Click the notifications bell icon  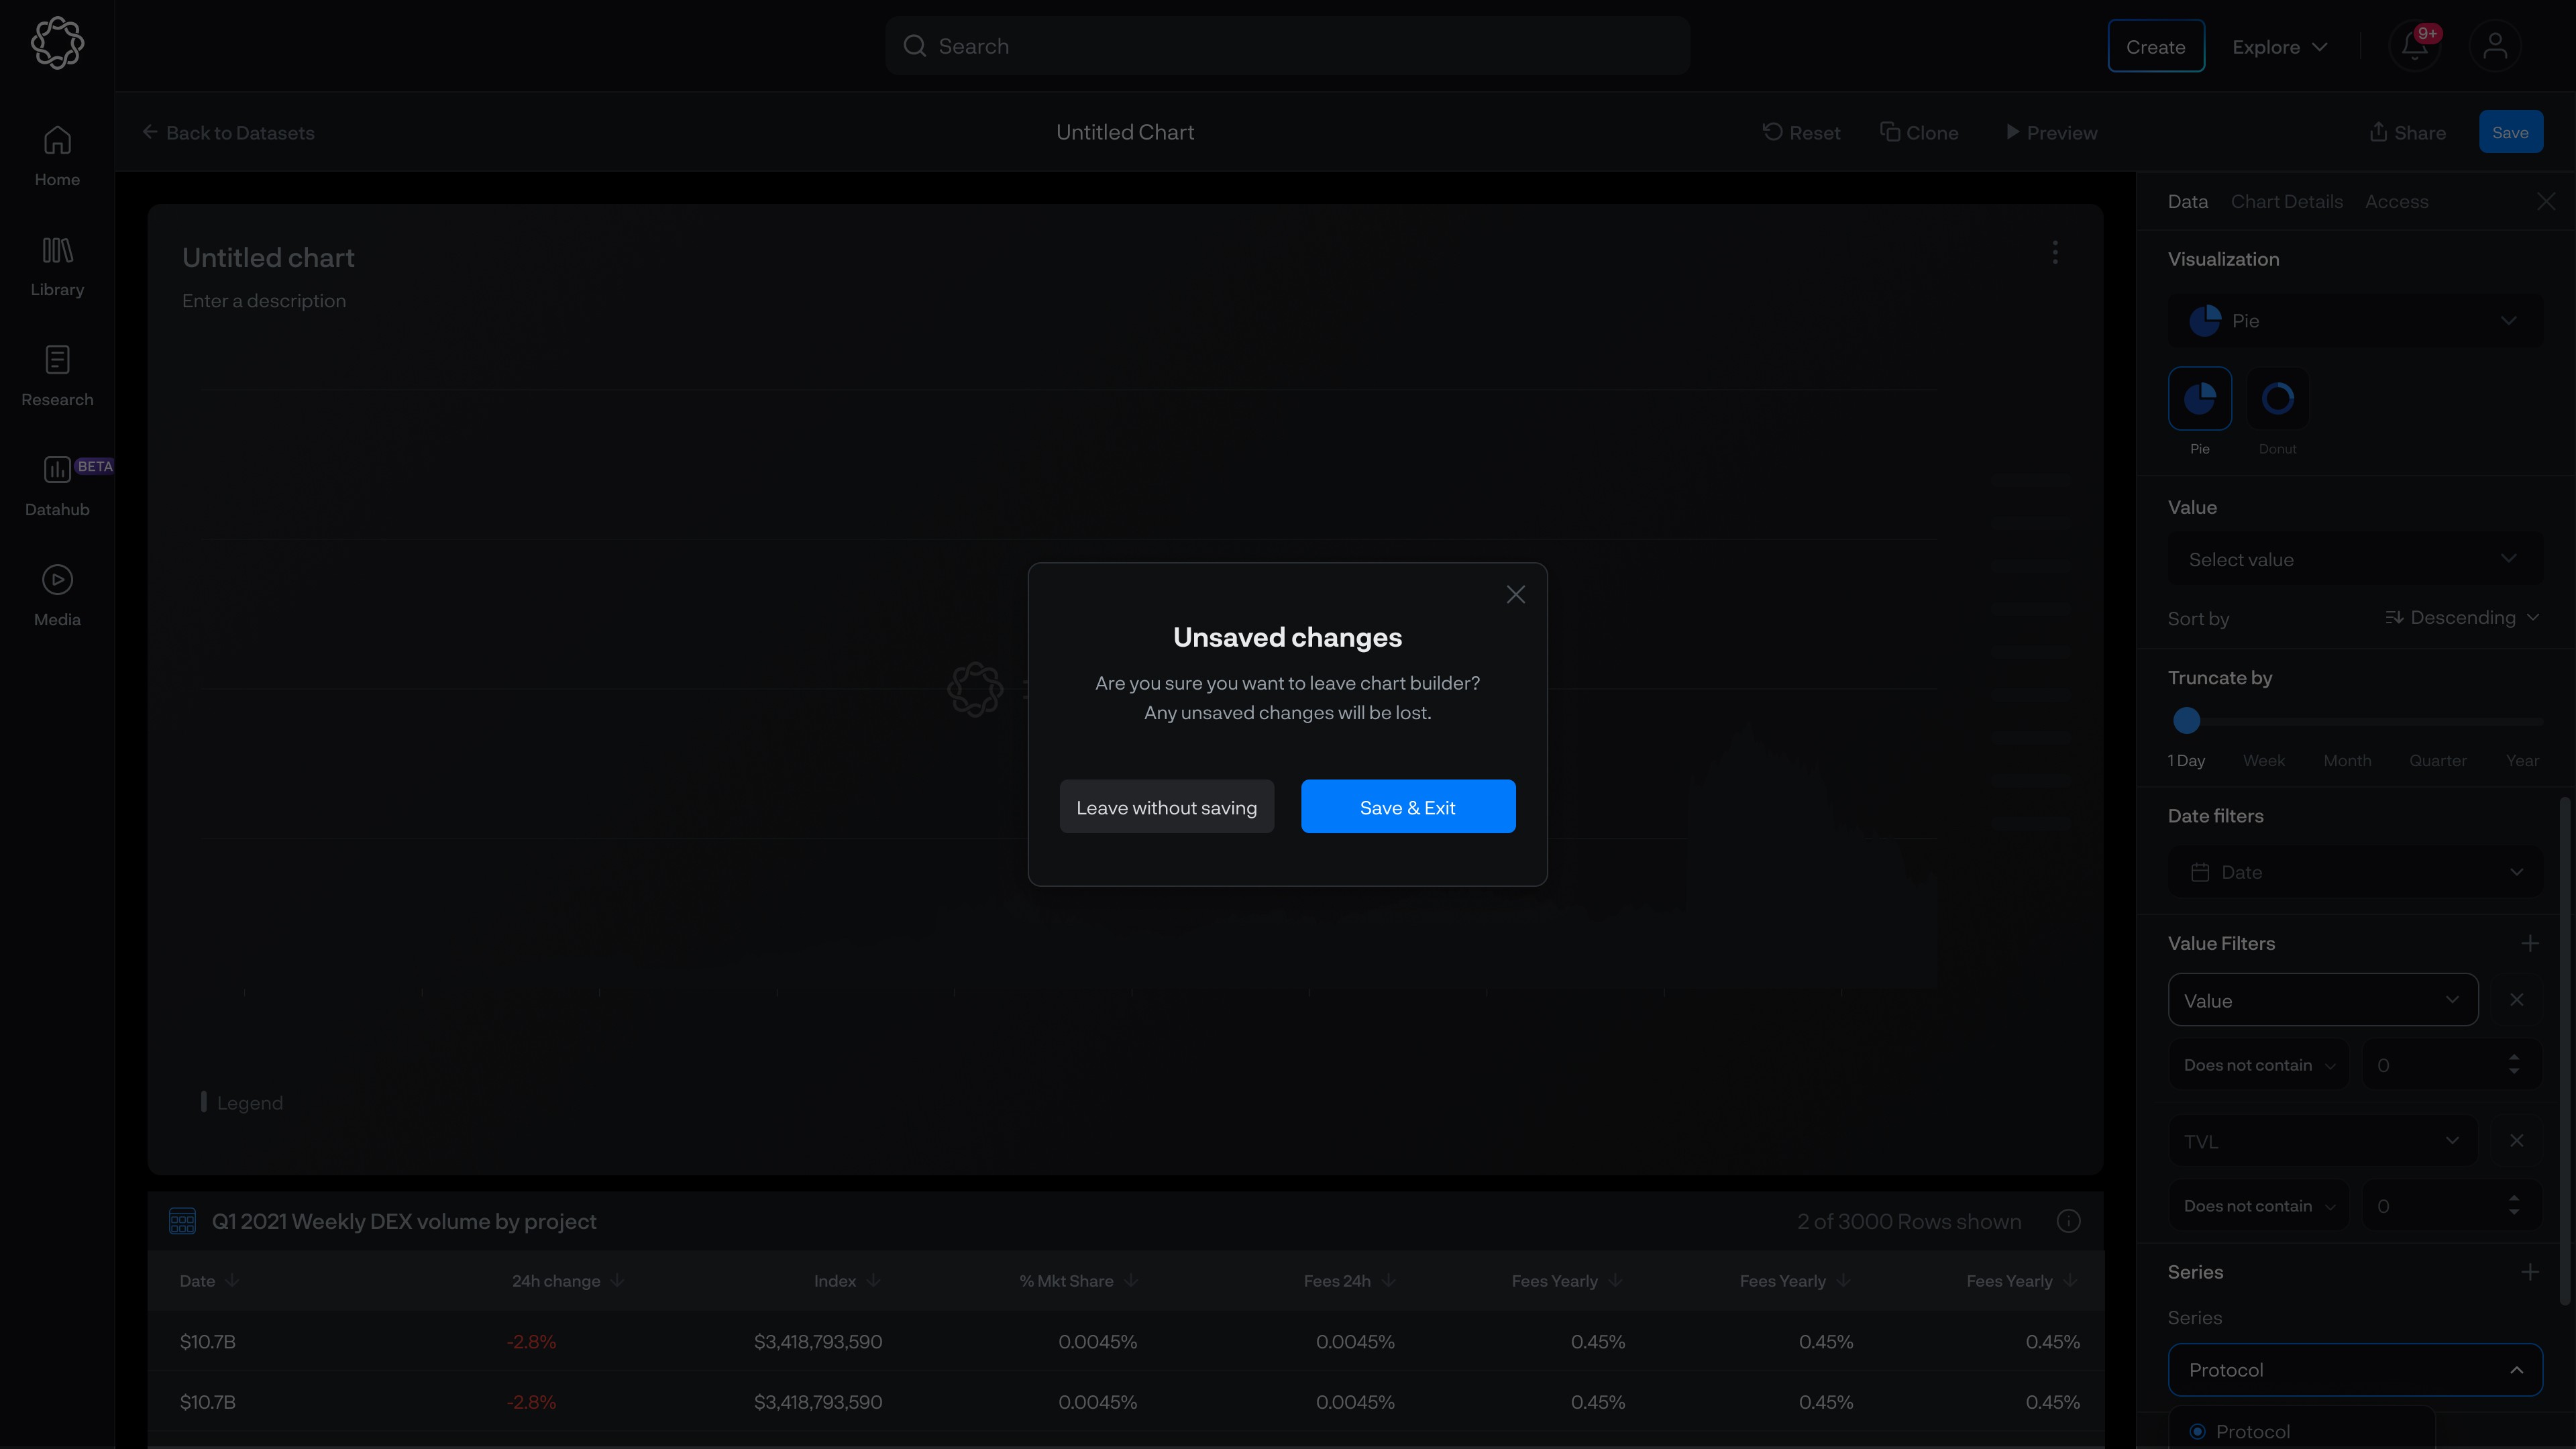coord(2414,47)
